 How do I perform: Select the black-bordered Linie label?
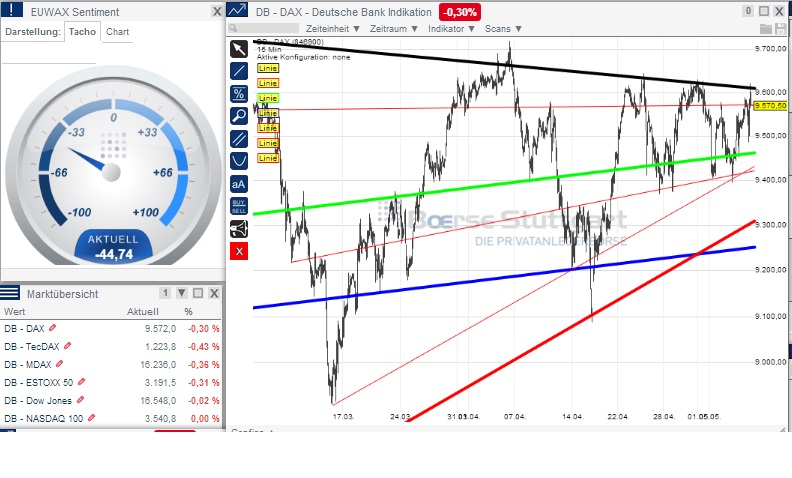click(268, 68)
